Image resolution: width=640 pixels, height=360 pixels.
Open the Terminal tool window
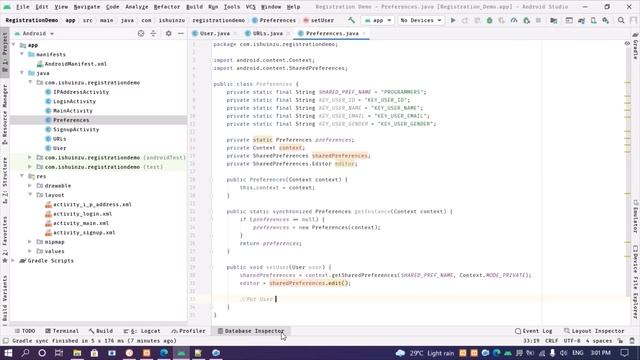[62, 331]
